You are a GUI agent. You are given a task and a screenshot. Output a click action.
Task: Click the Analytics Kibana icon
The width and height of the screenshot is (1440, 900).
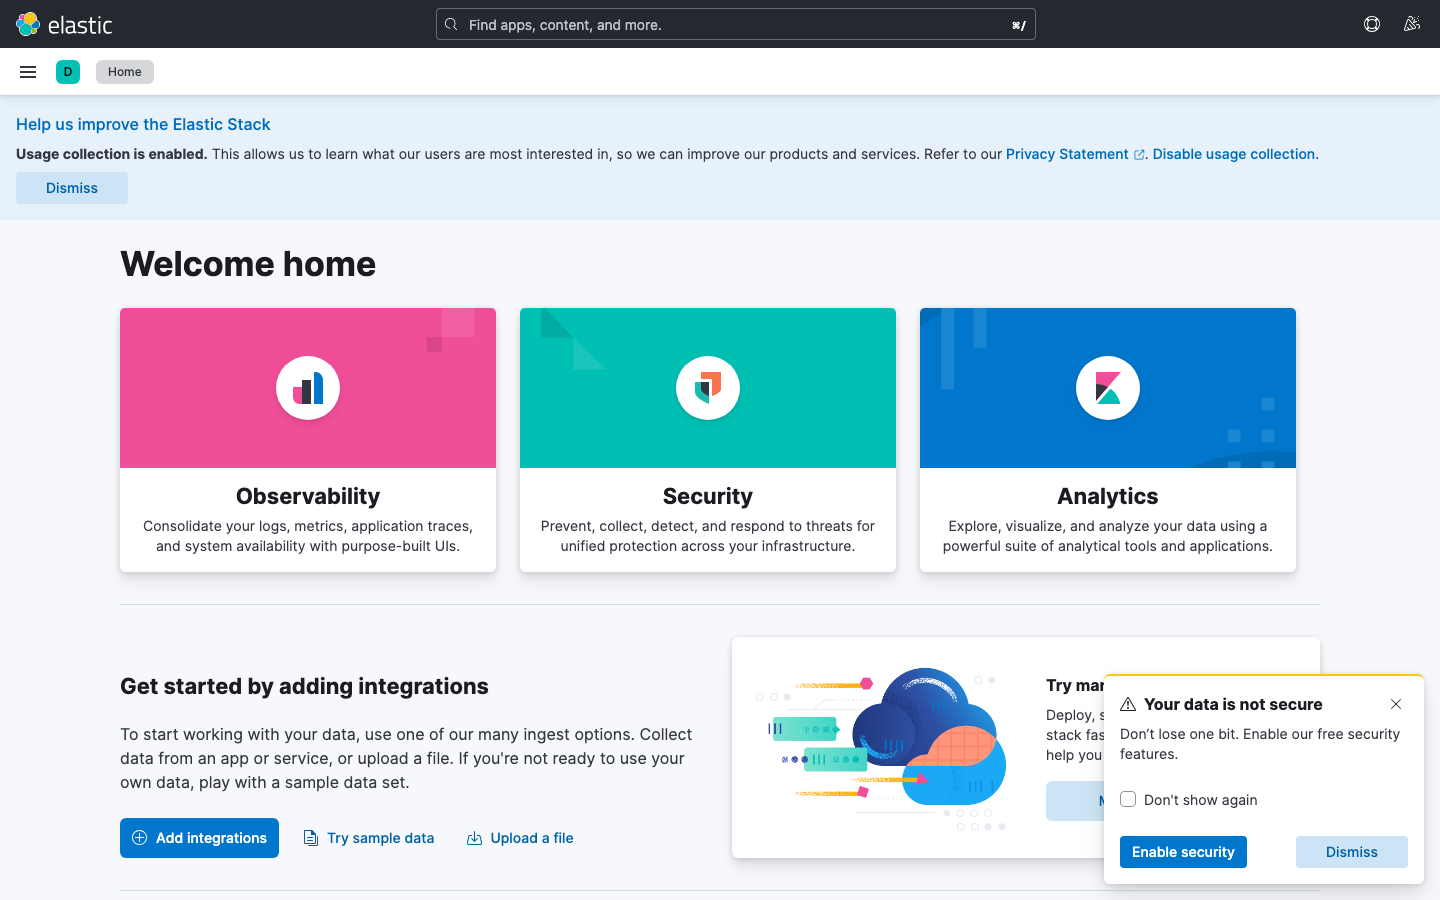[x=1108, y=388]
